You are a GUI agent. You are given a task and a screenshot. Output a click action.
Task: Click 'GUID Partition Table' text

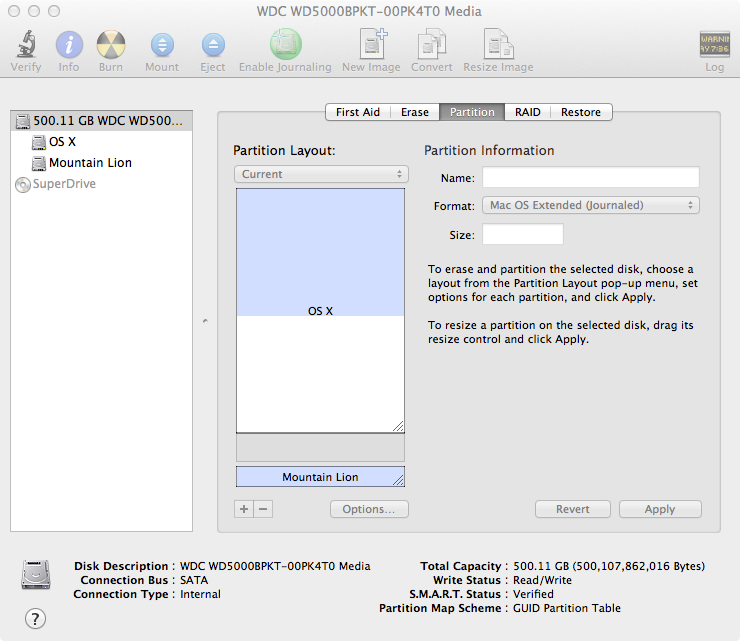[567, 608]
